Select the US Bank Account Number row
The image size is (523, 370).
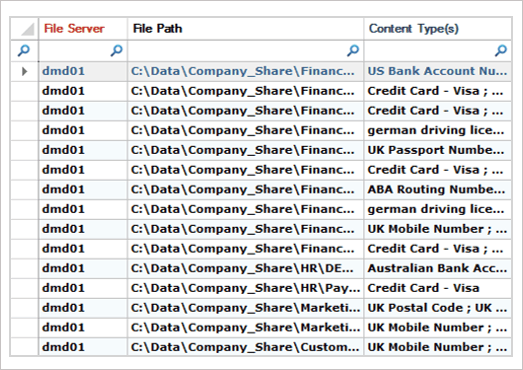coord(261,71)
